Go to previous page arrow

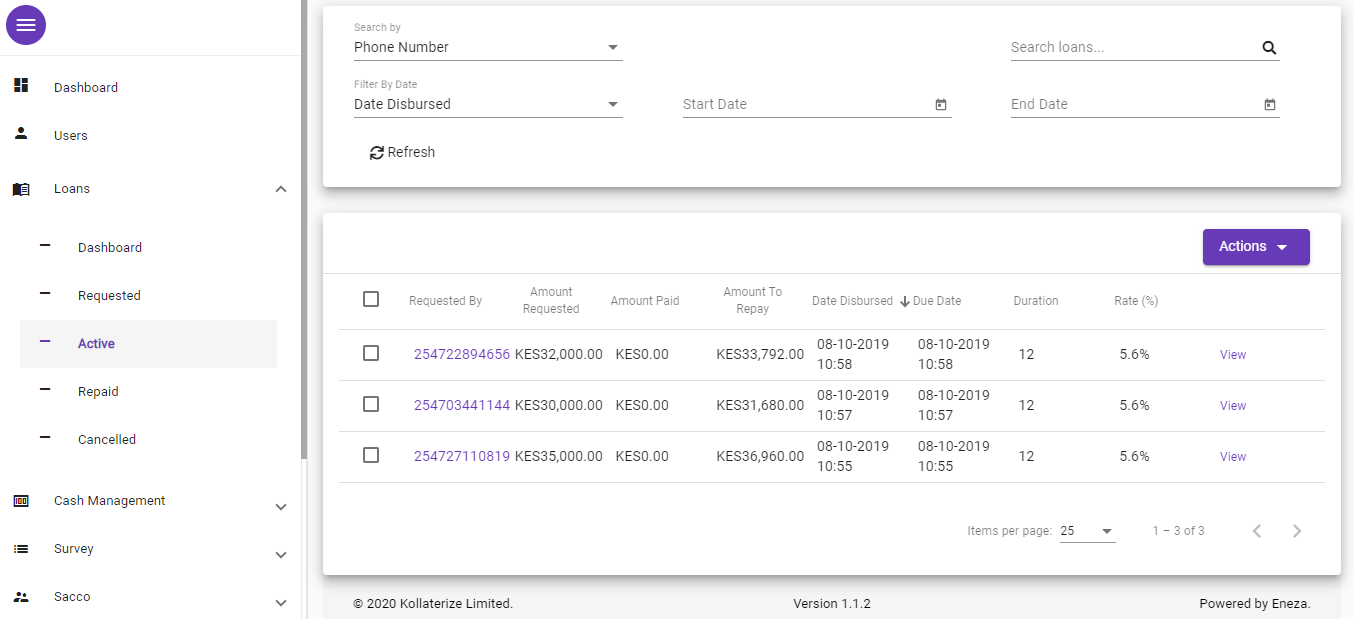coord(1257,531)
